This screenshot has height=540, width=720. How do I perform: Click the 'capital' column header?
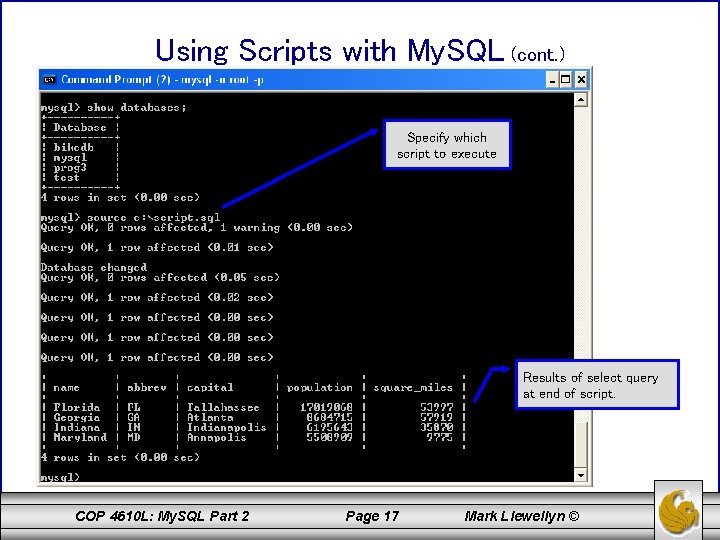click(x=210, y=388)
